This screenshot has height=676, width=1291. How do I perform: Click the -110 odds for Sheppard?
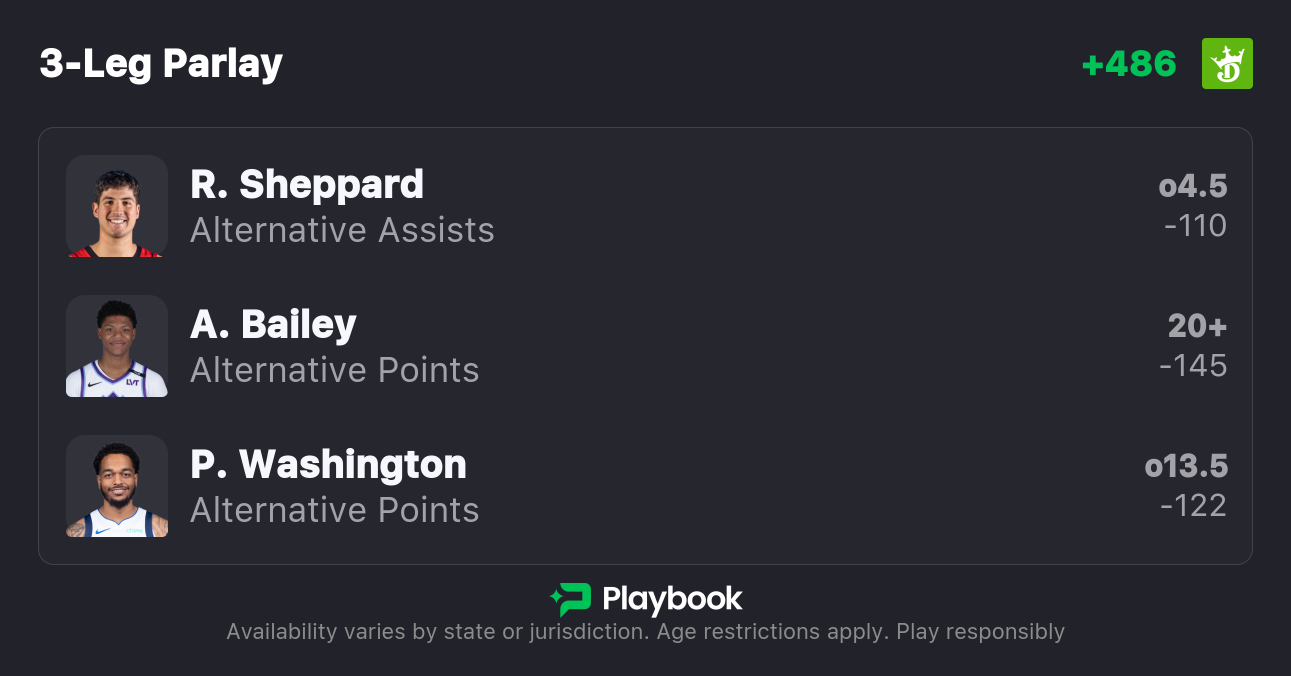tap(1195, 226)
